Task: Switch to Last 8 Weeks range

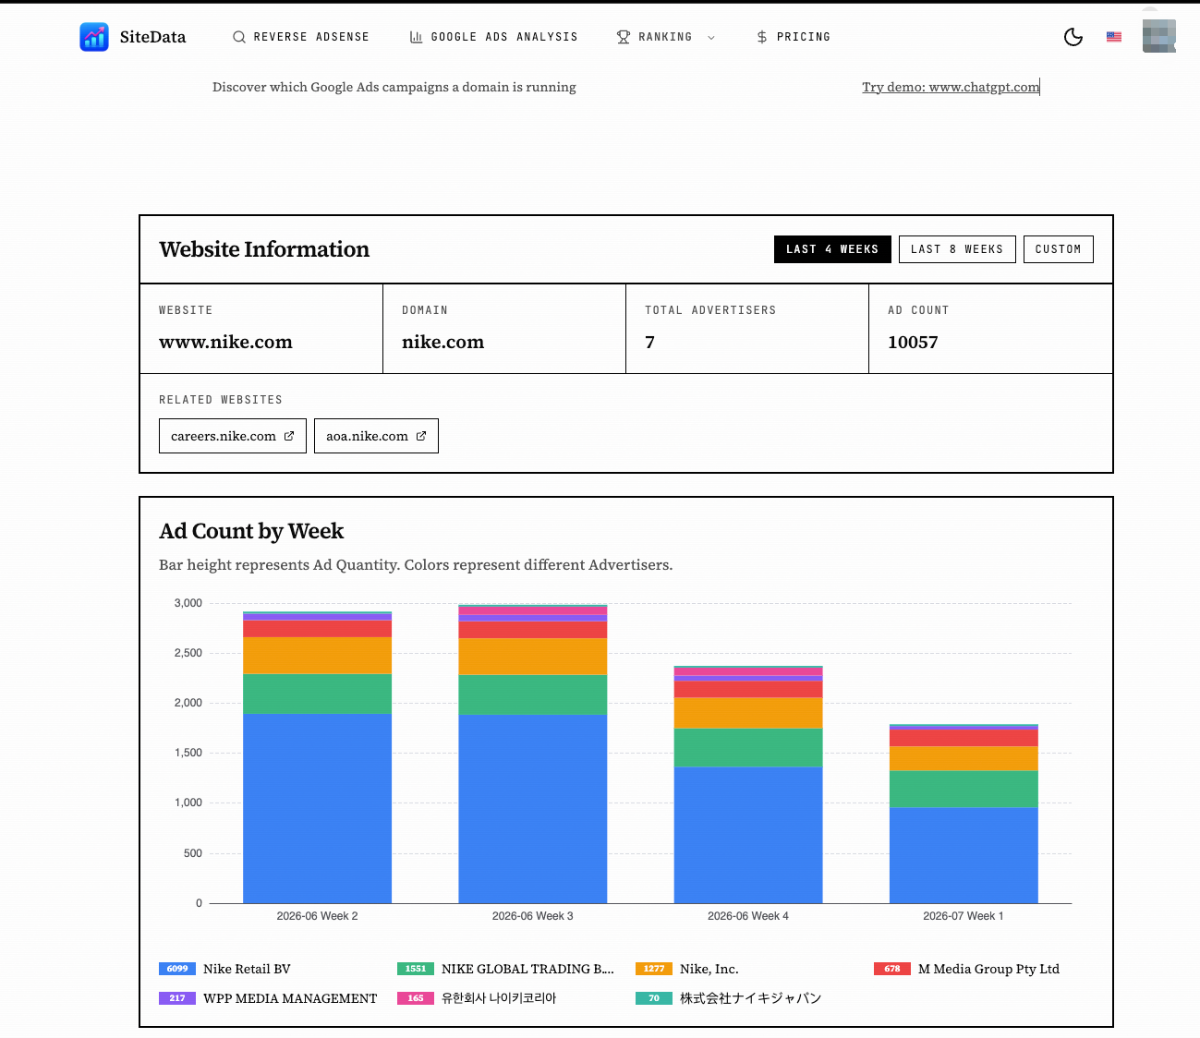Action: 957,249
